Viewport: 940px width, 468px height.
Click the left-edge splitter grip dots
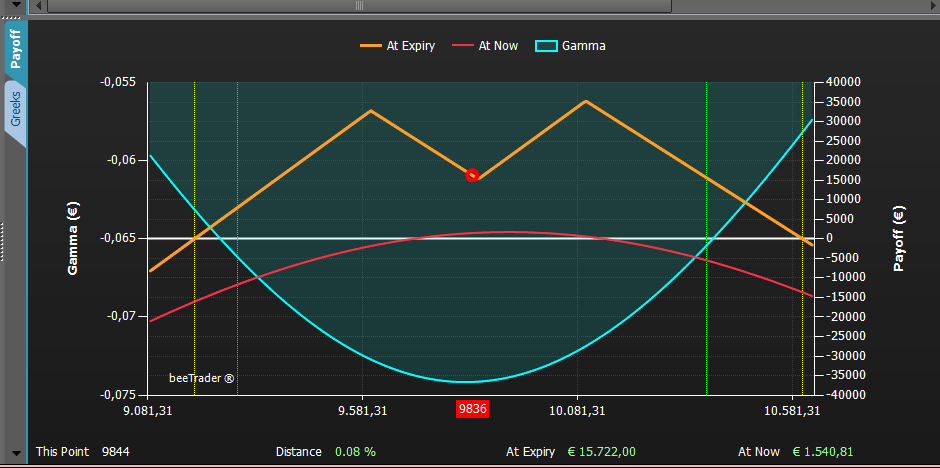pyautogui.click(x=2, y=241)
